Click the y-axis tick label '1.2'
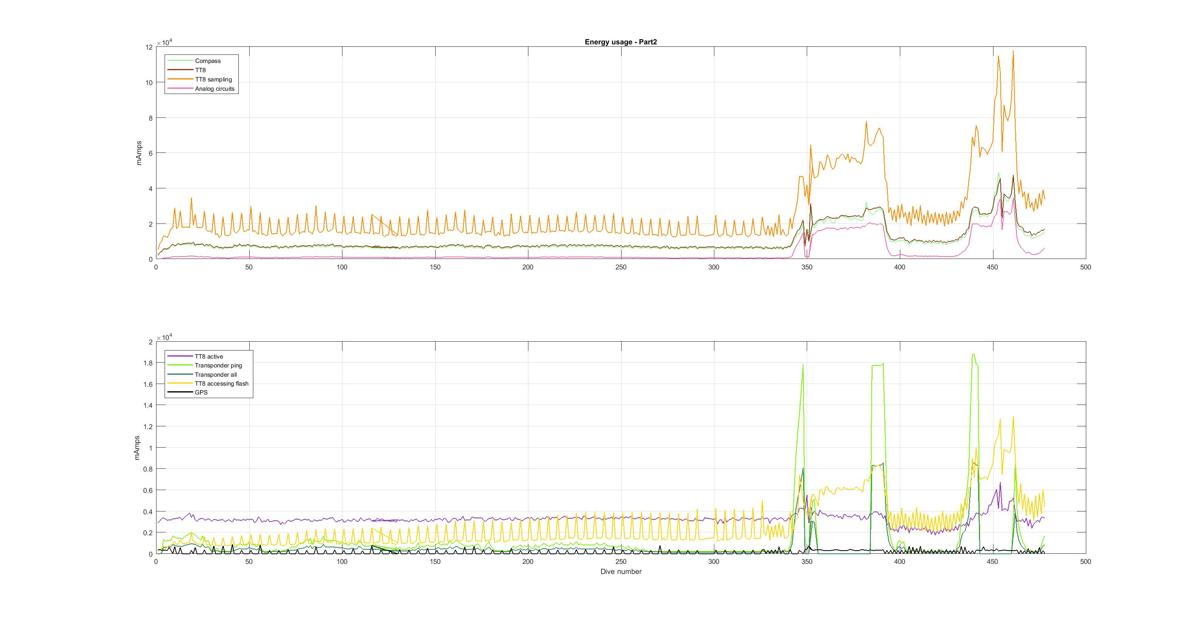This screenshot has width=1200, height=622. [x=148, y=427]
